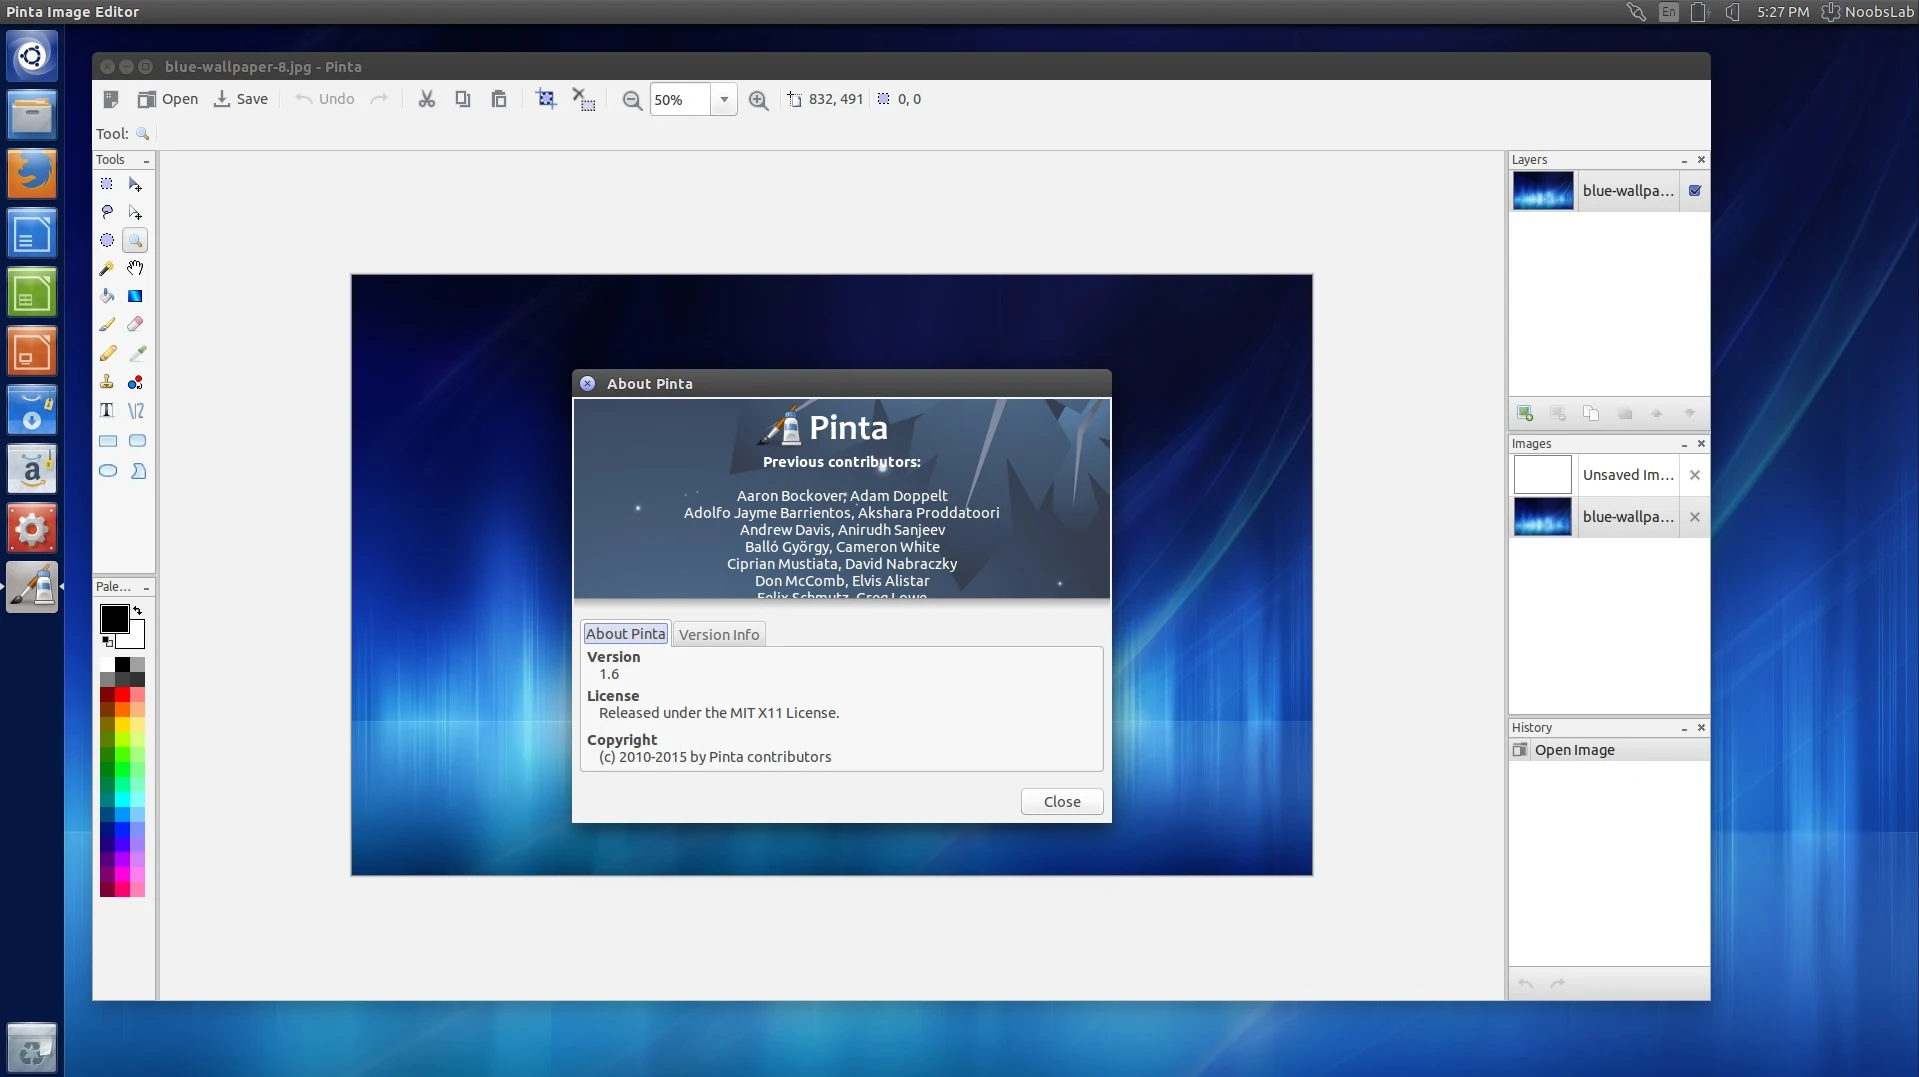1919x1077 pixels.
Task: Click the primary color swatch
Action: pos(114,619)
